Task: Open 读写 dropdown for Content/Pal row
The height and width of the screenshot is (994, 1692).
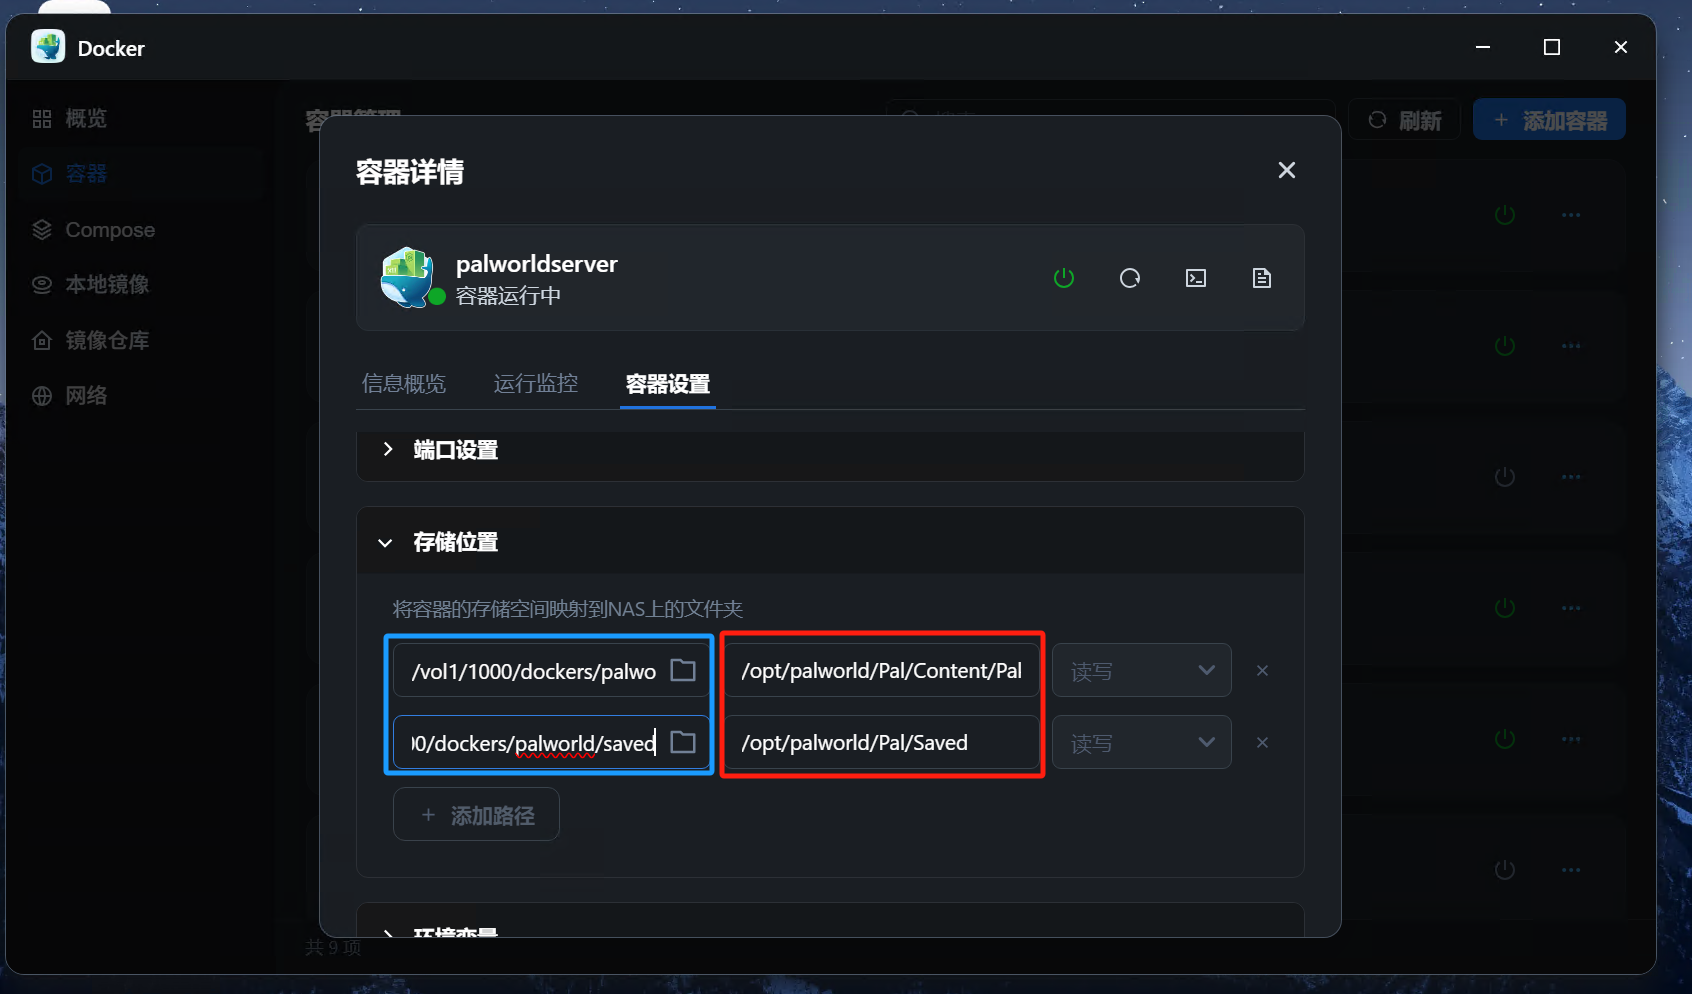Action: (x=1141, y=670)
